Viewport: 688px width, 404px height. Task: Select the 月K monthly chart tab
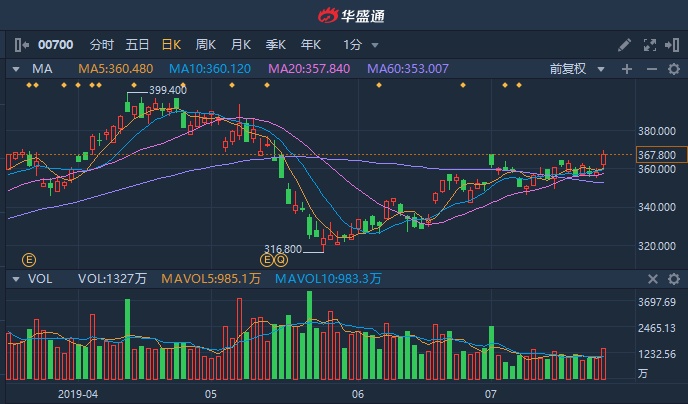[x=240, y=45]
